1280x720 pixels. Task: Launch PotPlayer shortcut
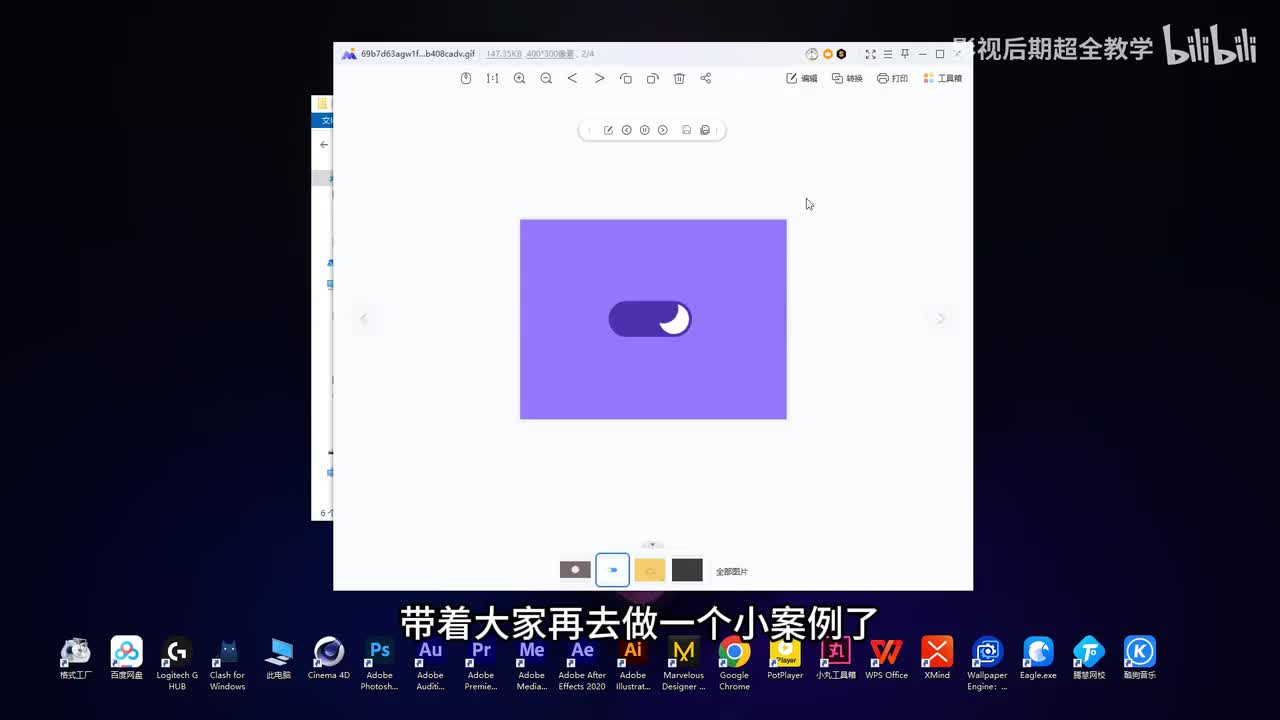coord(785,661)
